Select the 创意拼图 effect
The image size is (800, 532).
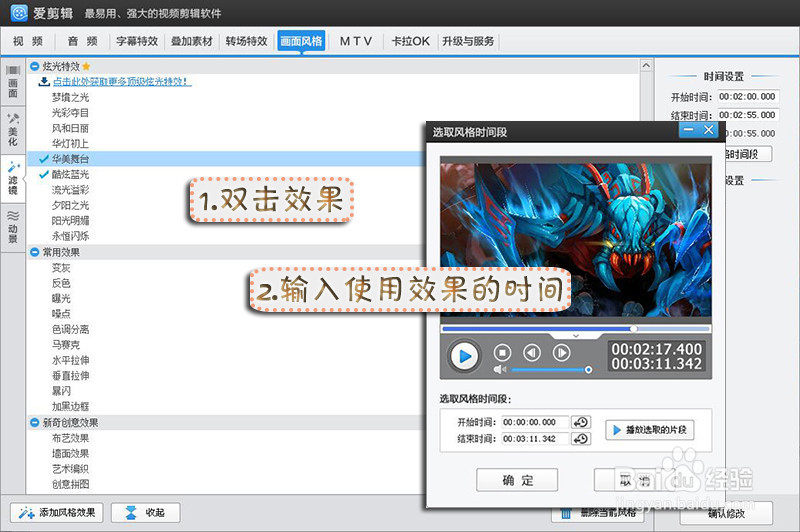[x=70, y=484]
